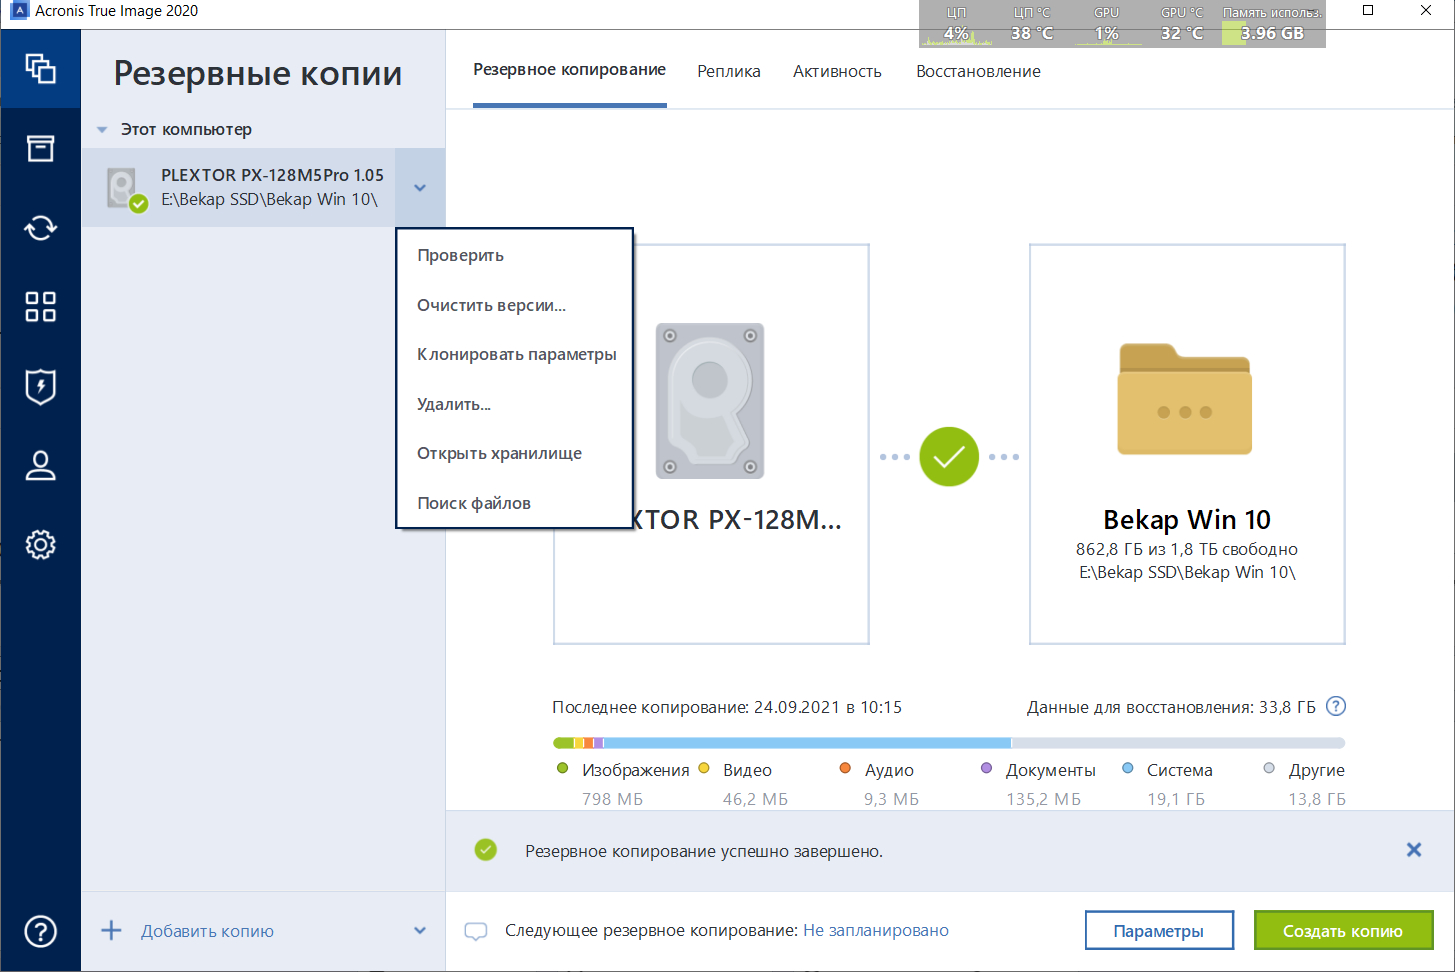
Task: Switch to the 'Активность' tab
Action: click(x=837, y=71)
